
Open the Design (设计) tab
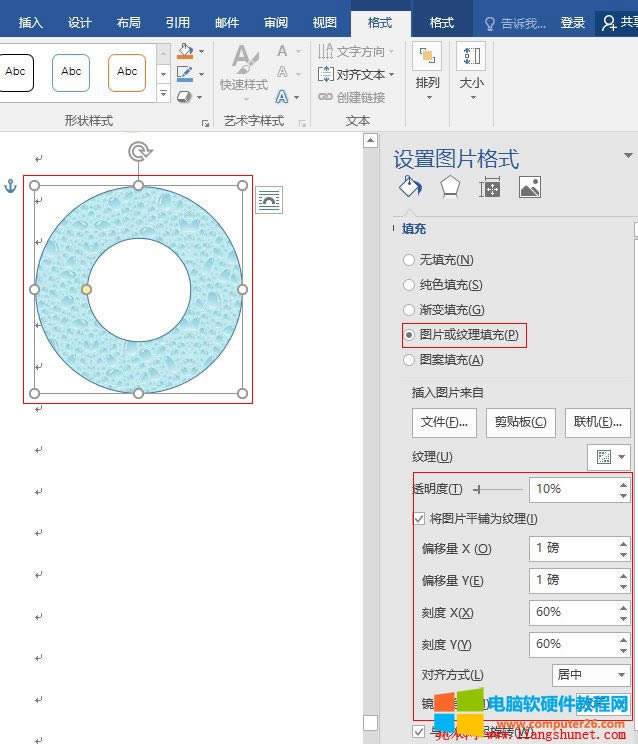(x=80, y=23)
